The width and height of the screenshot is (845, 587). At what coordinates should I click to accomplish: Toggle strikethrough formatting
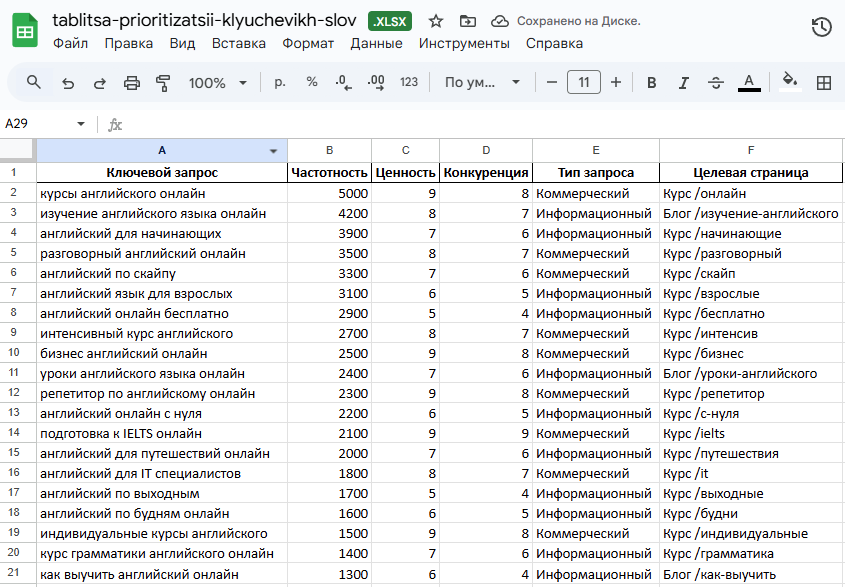point(716,83)
